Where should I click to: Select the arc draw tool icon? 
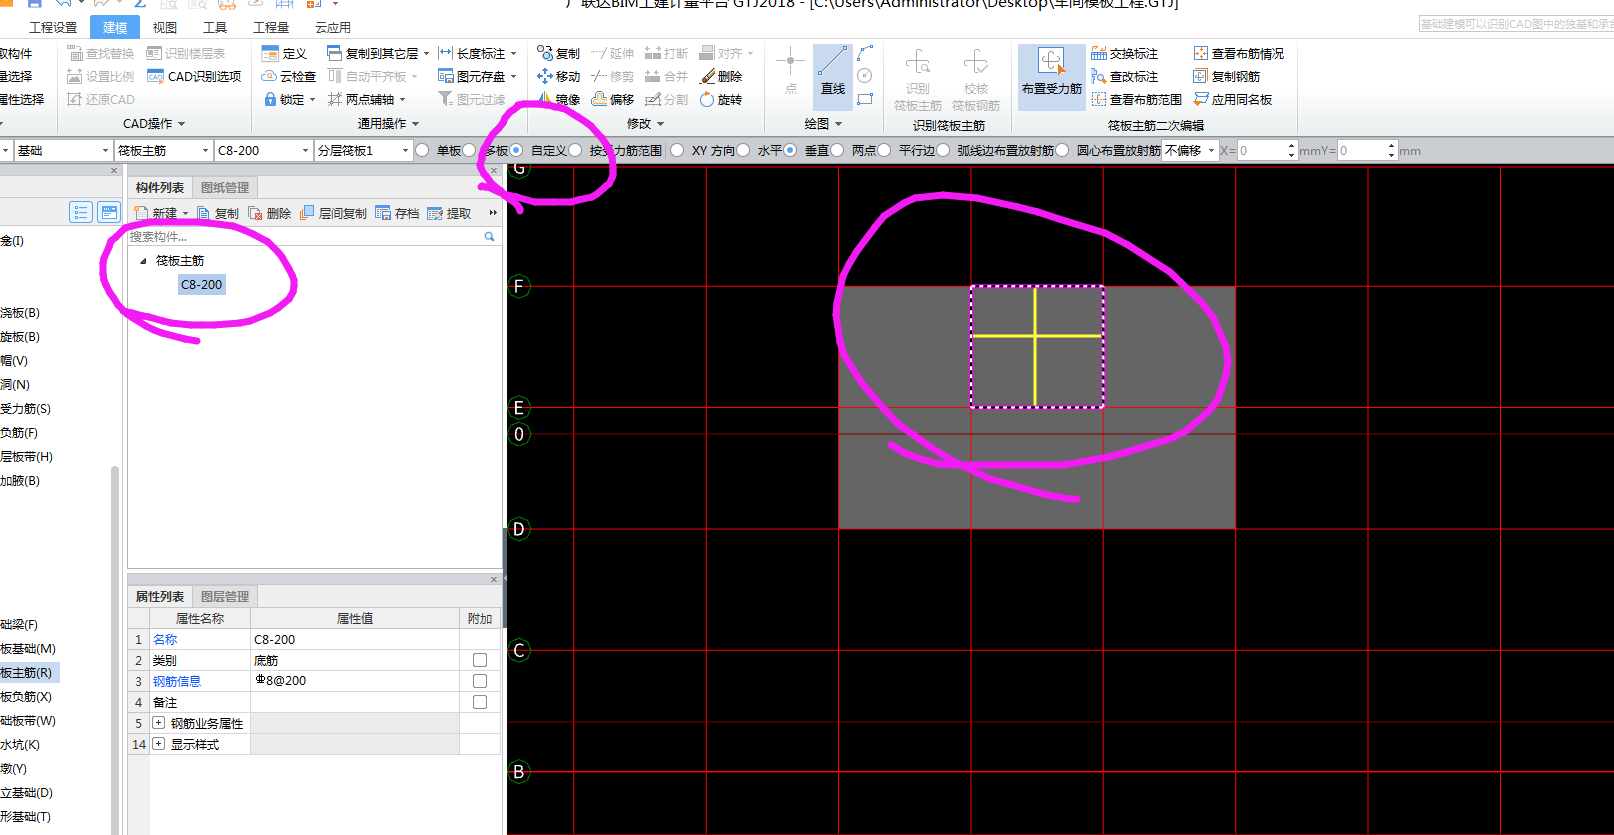[x=865, y=53]
